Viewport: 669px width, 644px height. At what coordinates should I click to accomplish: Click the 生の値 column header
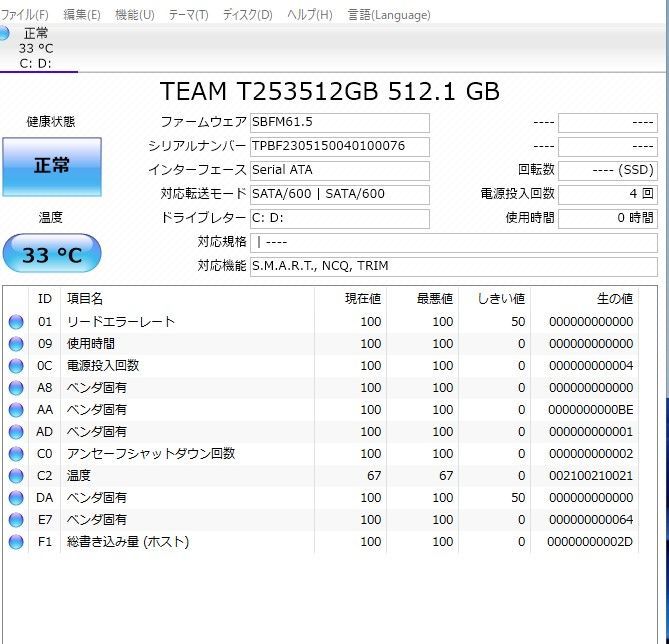[585, 299]
